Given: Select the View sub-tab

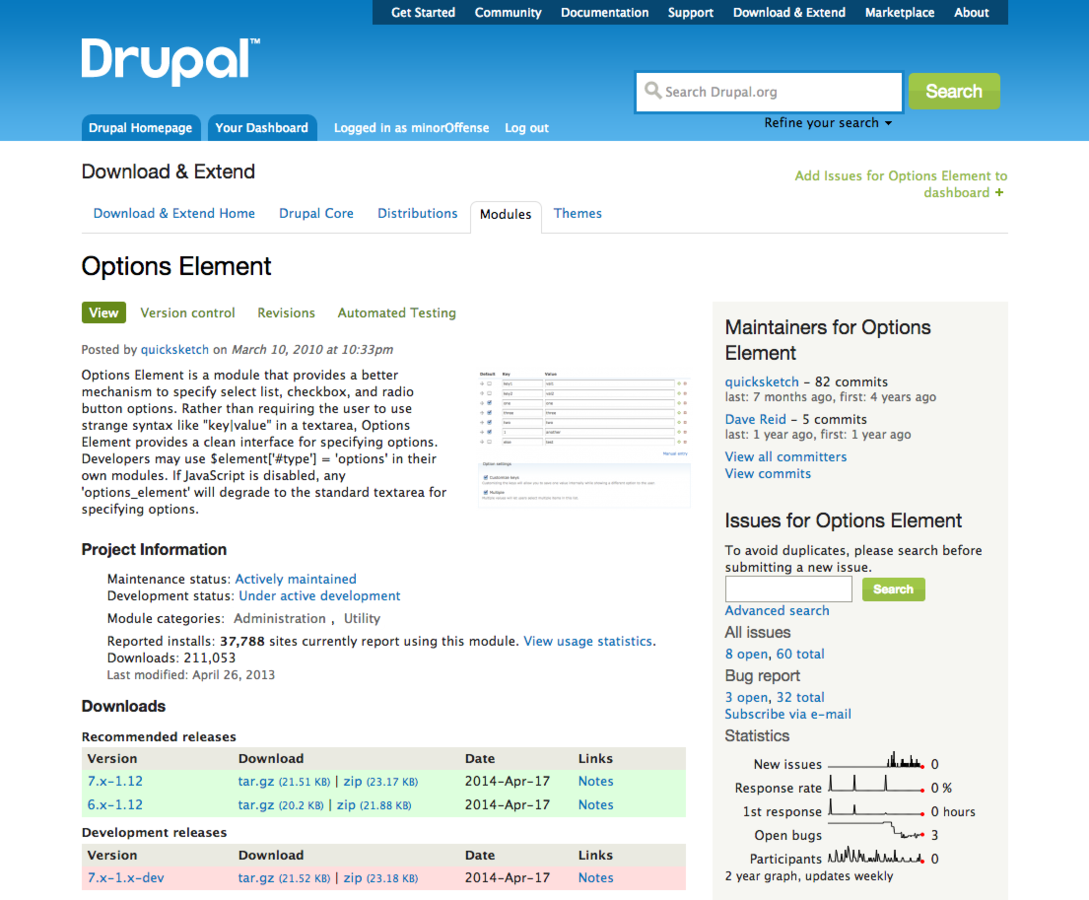Looking at the screenshot, I should [103, 312].
